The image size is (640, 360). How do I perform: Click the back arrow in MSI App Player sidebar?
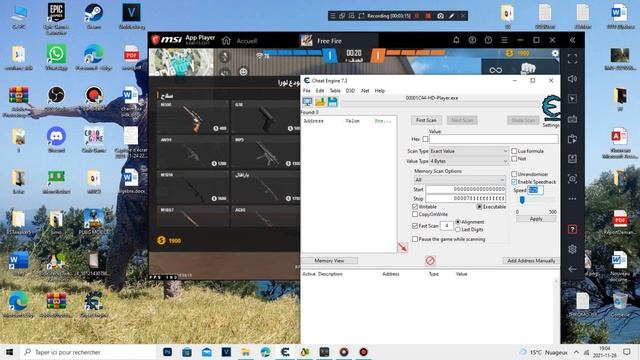pyautogui.click(x=572, y=269)
